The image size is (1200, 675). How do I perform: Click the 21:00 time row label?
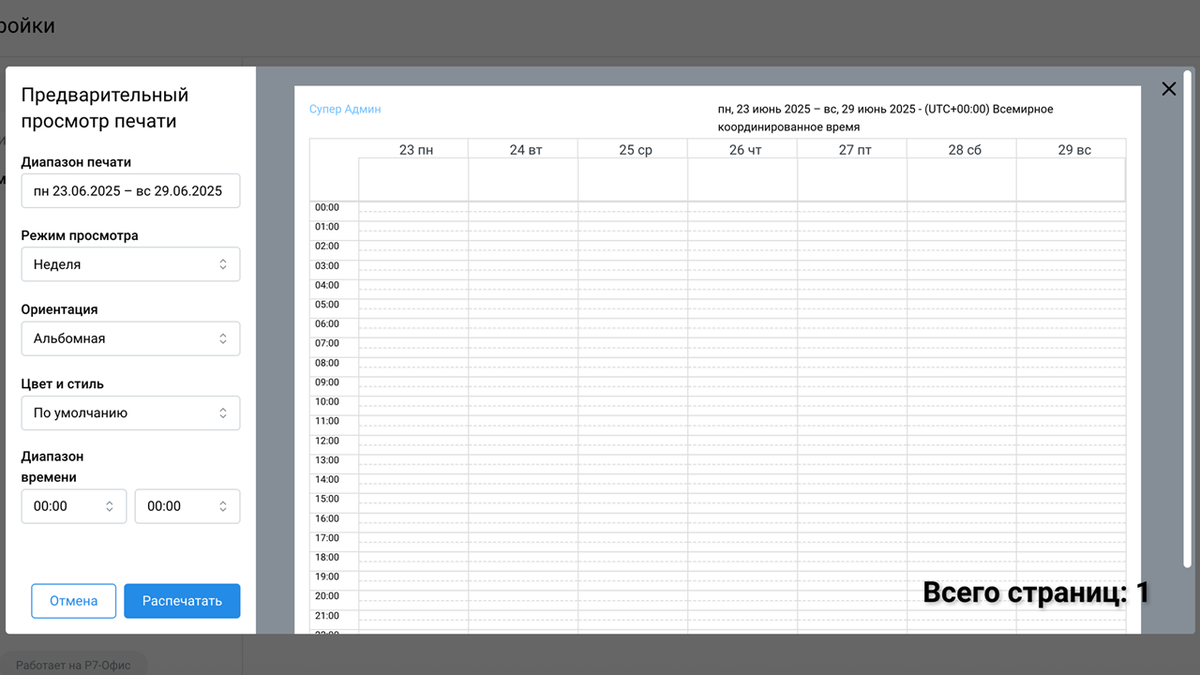click(327, 615)
